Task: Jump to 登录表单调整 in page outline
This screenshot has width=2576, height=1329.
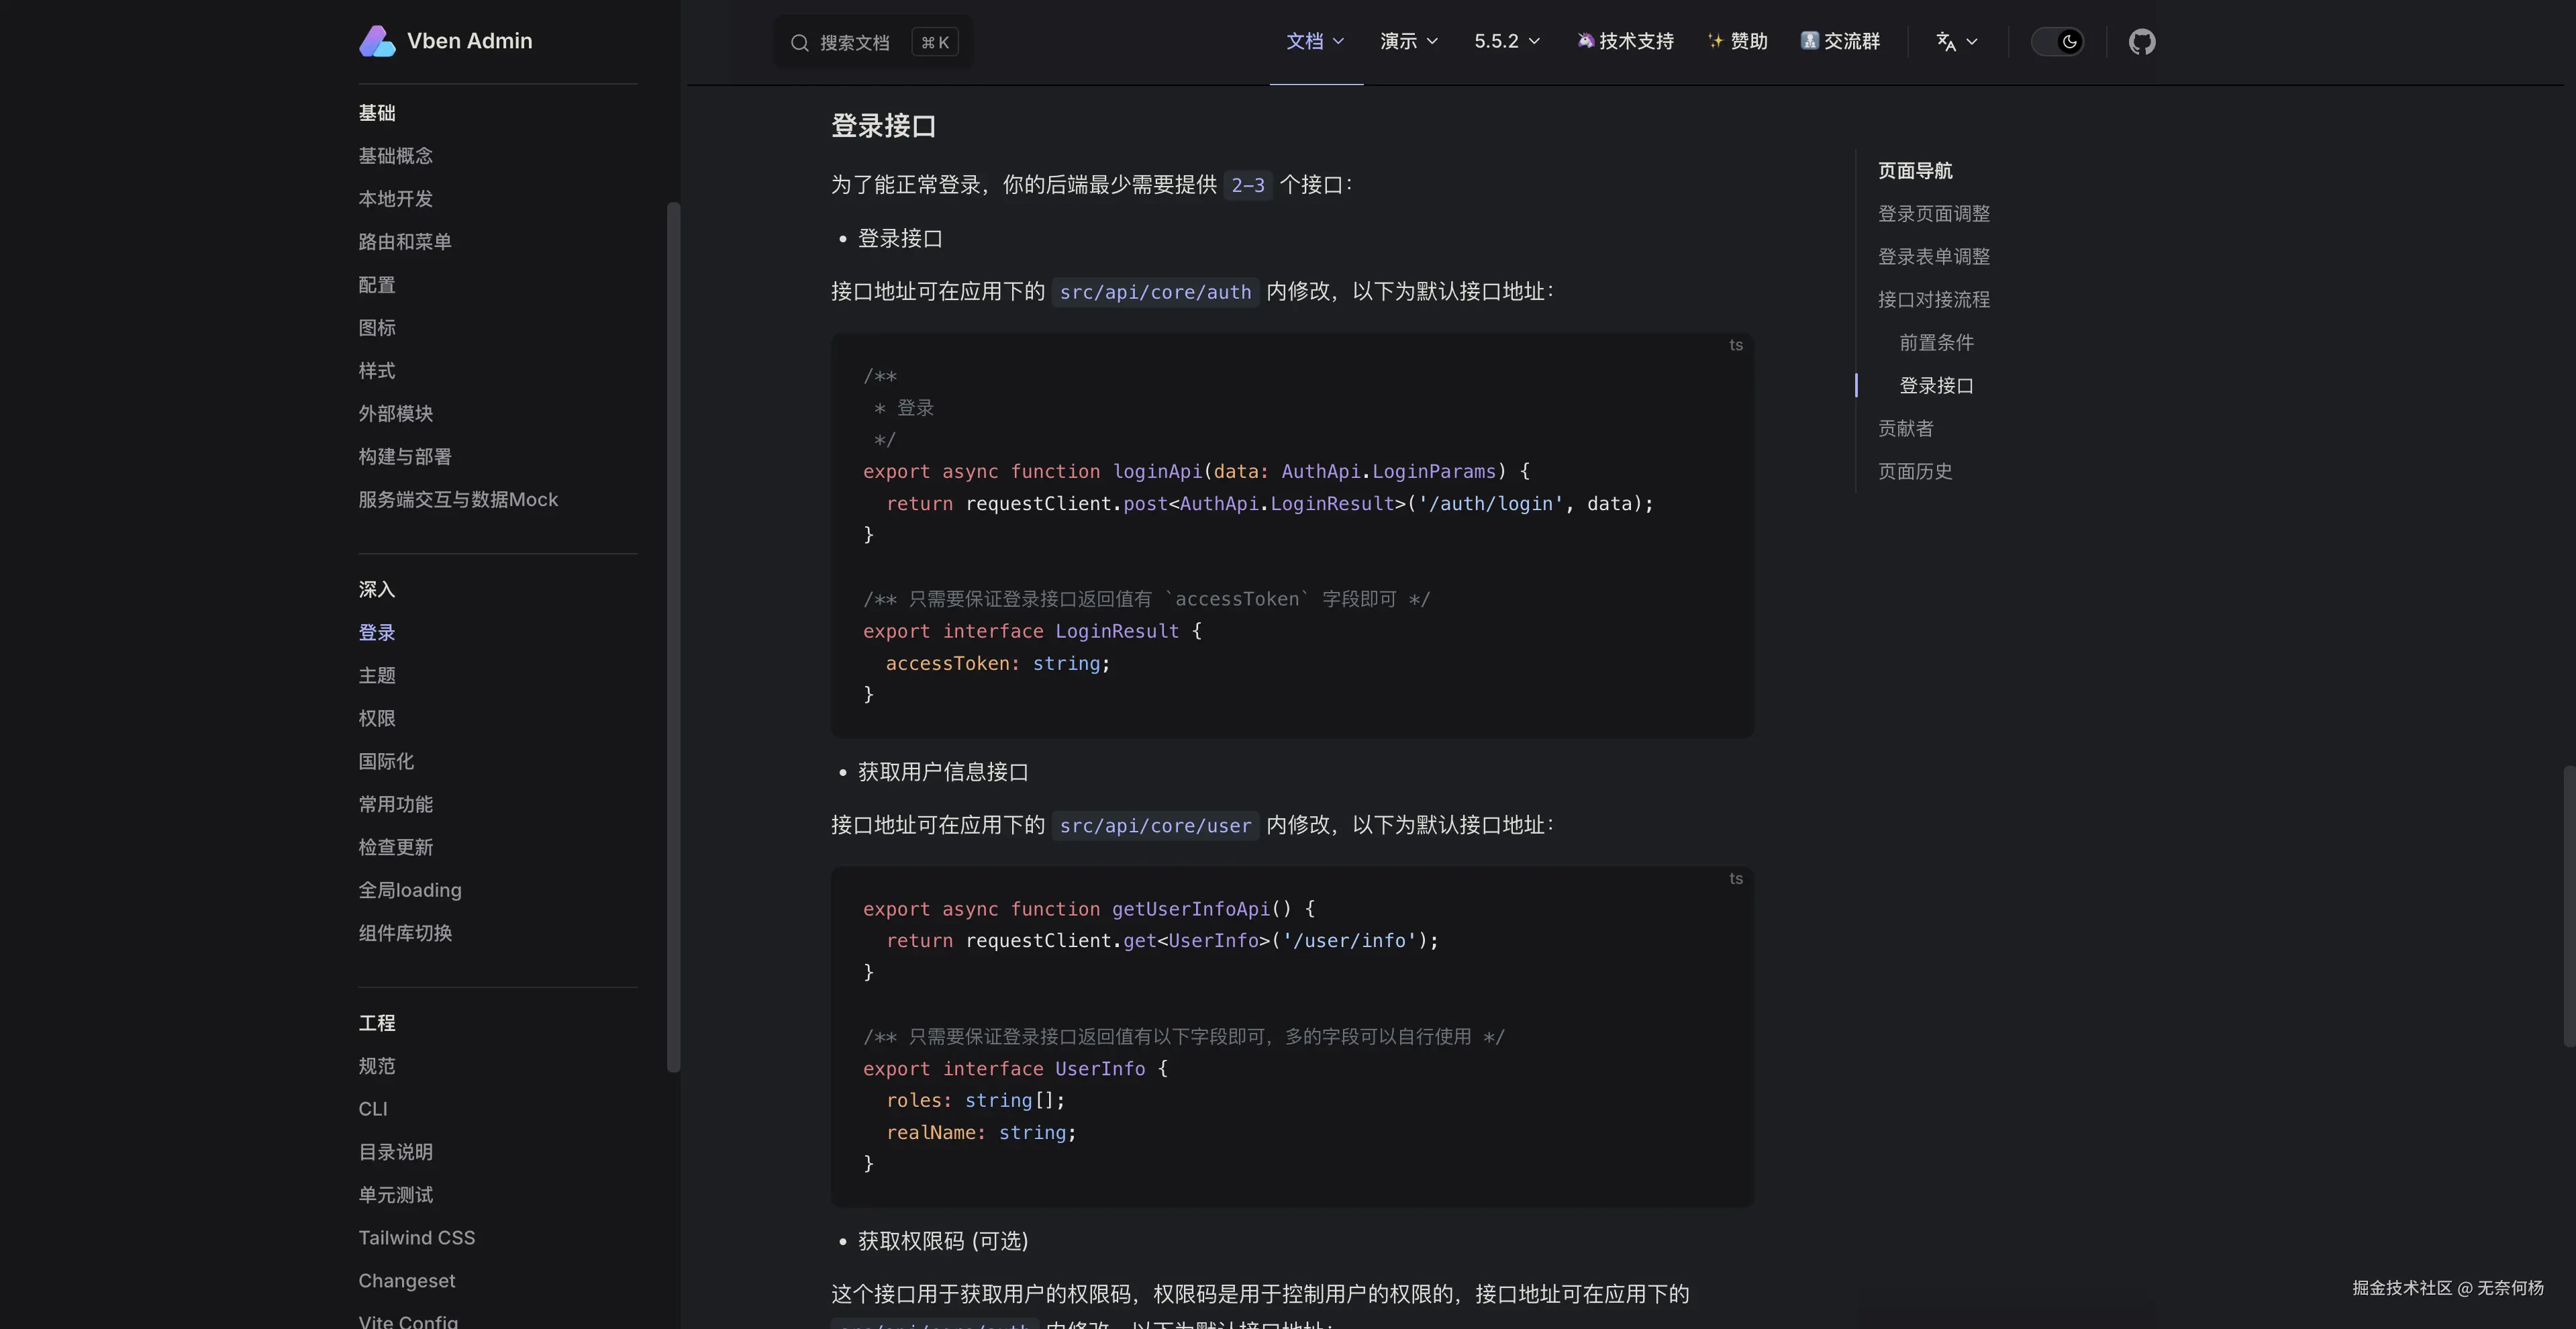Action: [1933, 257]
